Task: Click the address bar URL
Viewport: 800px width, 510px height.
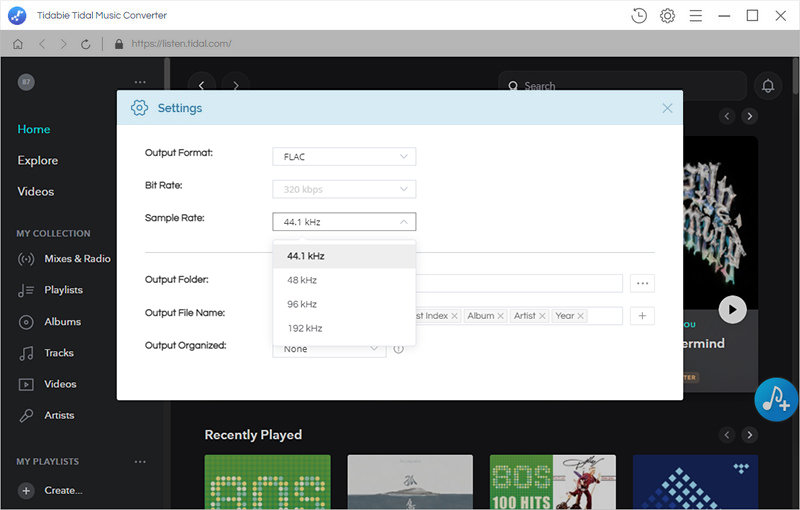Action: (181, 44)
